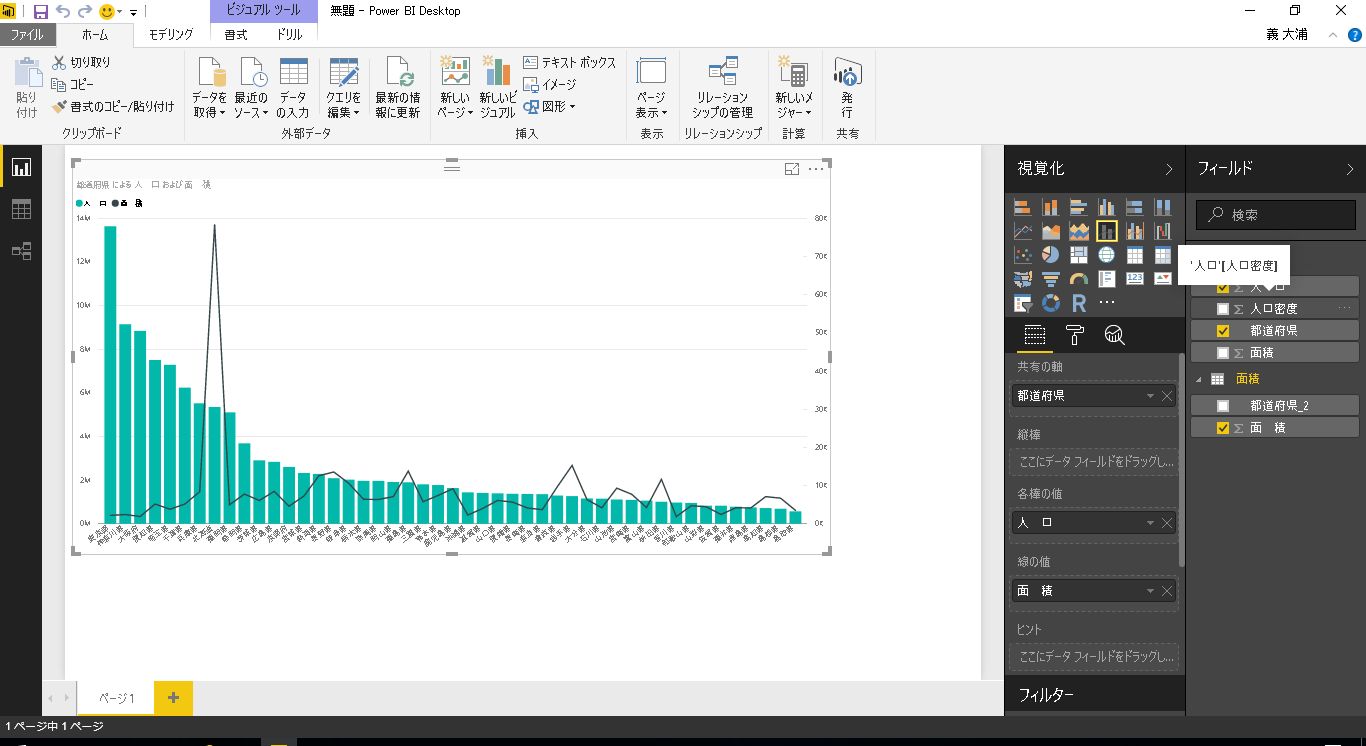Select the stacked column chart visual
The height and width of the screenshot is (746, 1366).
[x=1050, y=207]
